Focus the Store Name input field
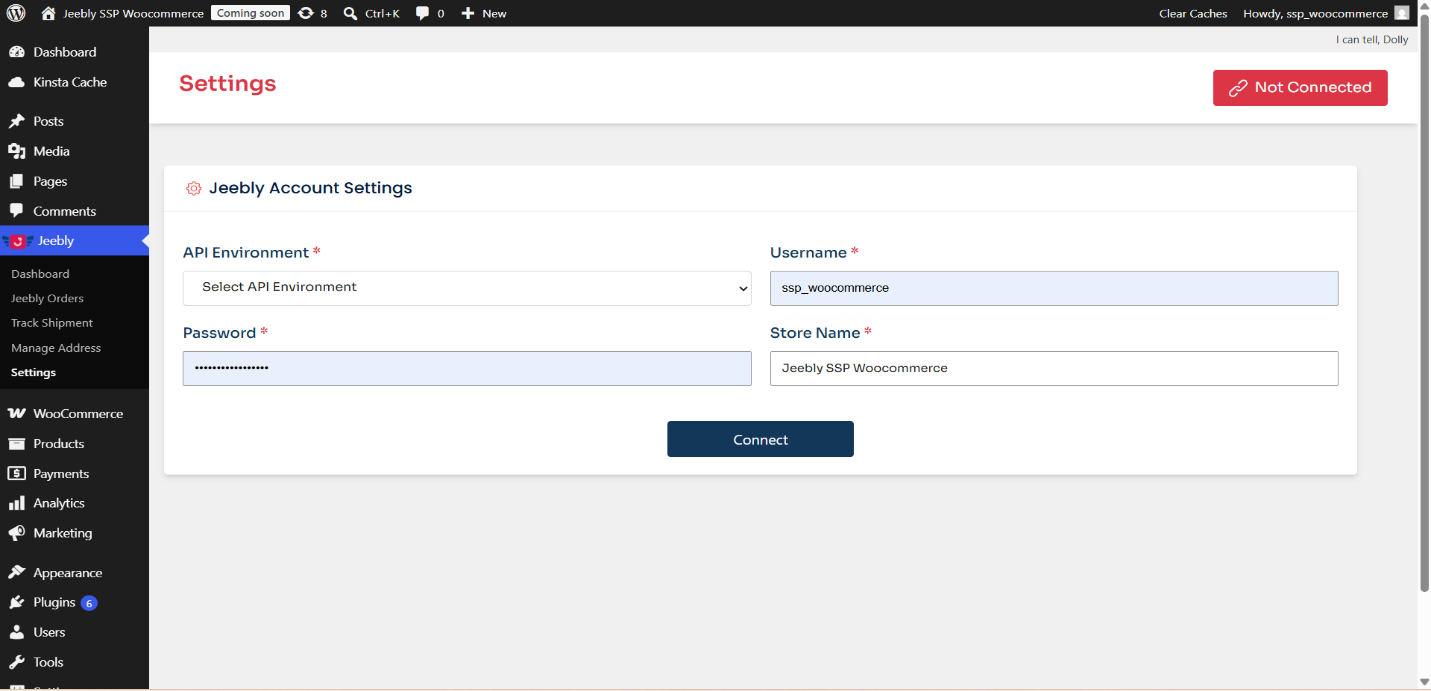Viewport: 1431px width, 691px height. tap(1054, 368)
